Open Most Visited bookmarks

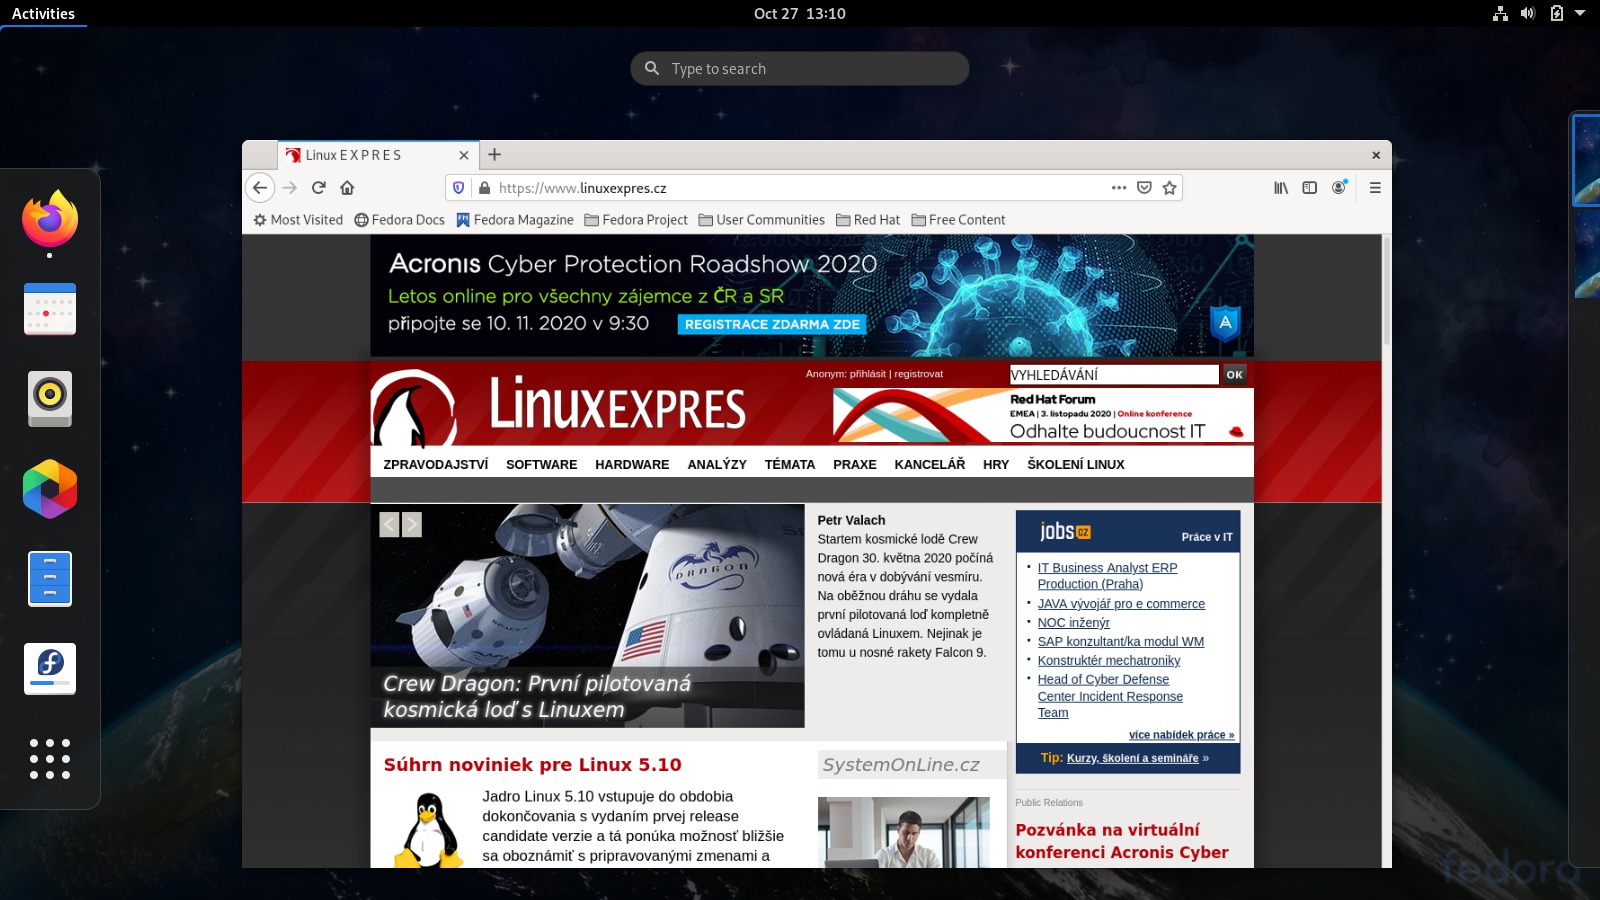pyautogui.click(x=298, y=220)
